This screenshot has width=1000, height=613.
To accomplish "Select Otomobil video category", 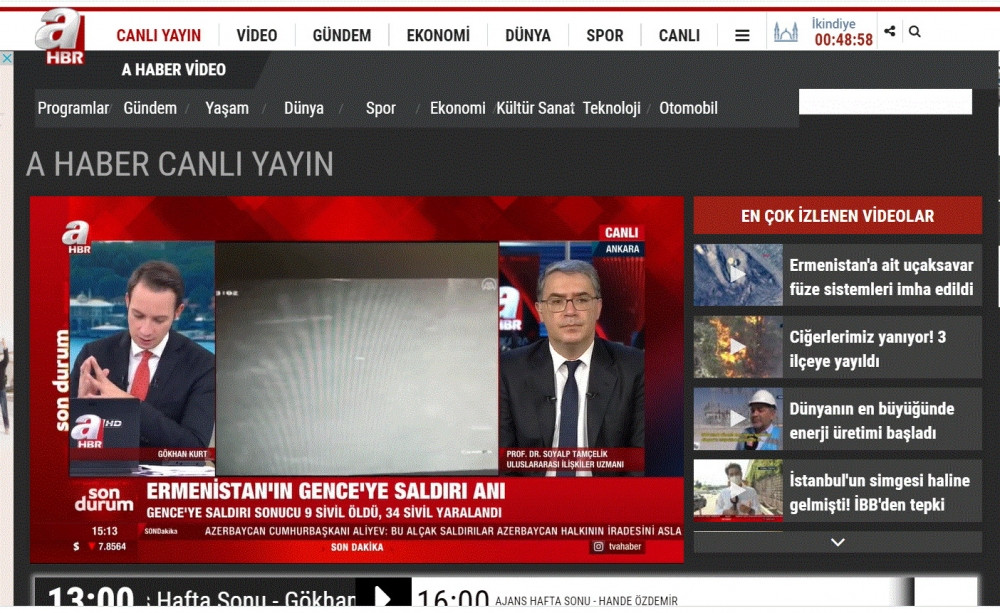I will 688,108.
